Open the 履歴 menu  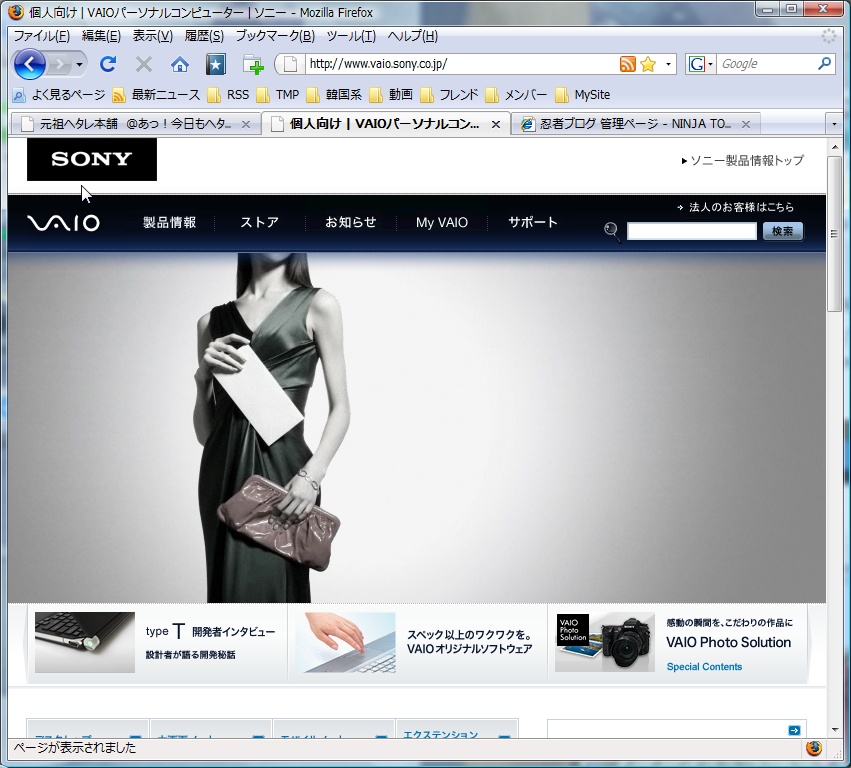pos(204,36)
